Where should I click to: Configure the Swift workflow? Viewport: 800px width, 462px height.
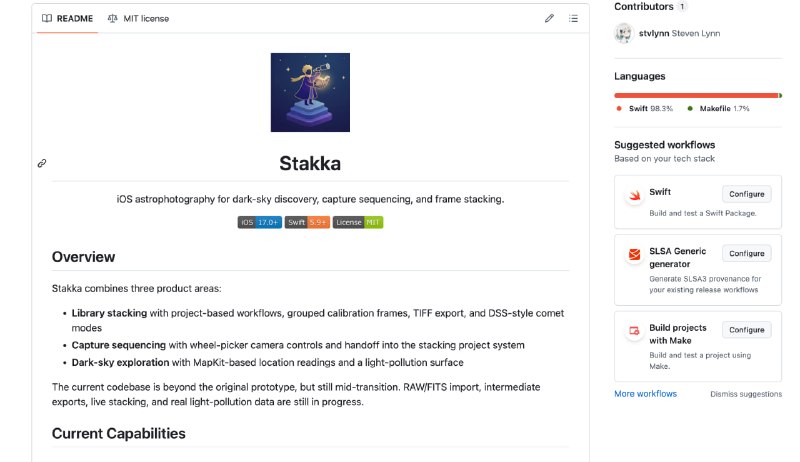click(746, 194)
